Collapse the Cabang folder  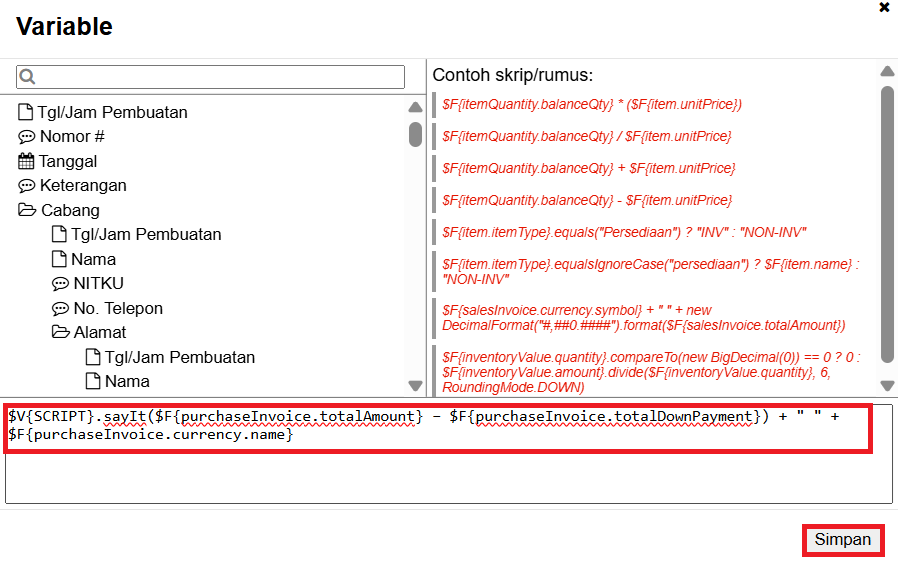click(26, 210)
